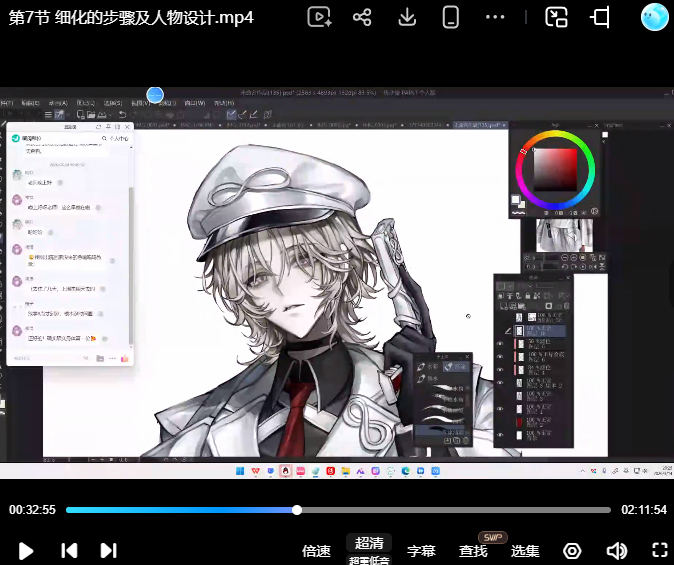Click the navigator zoom-in plus icon
Screen dimensions: 674x565
click(x=573, y=258)
